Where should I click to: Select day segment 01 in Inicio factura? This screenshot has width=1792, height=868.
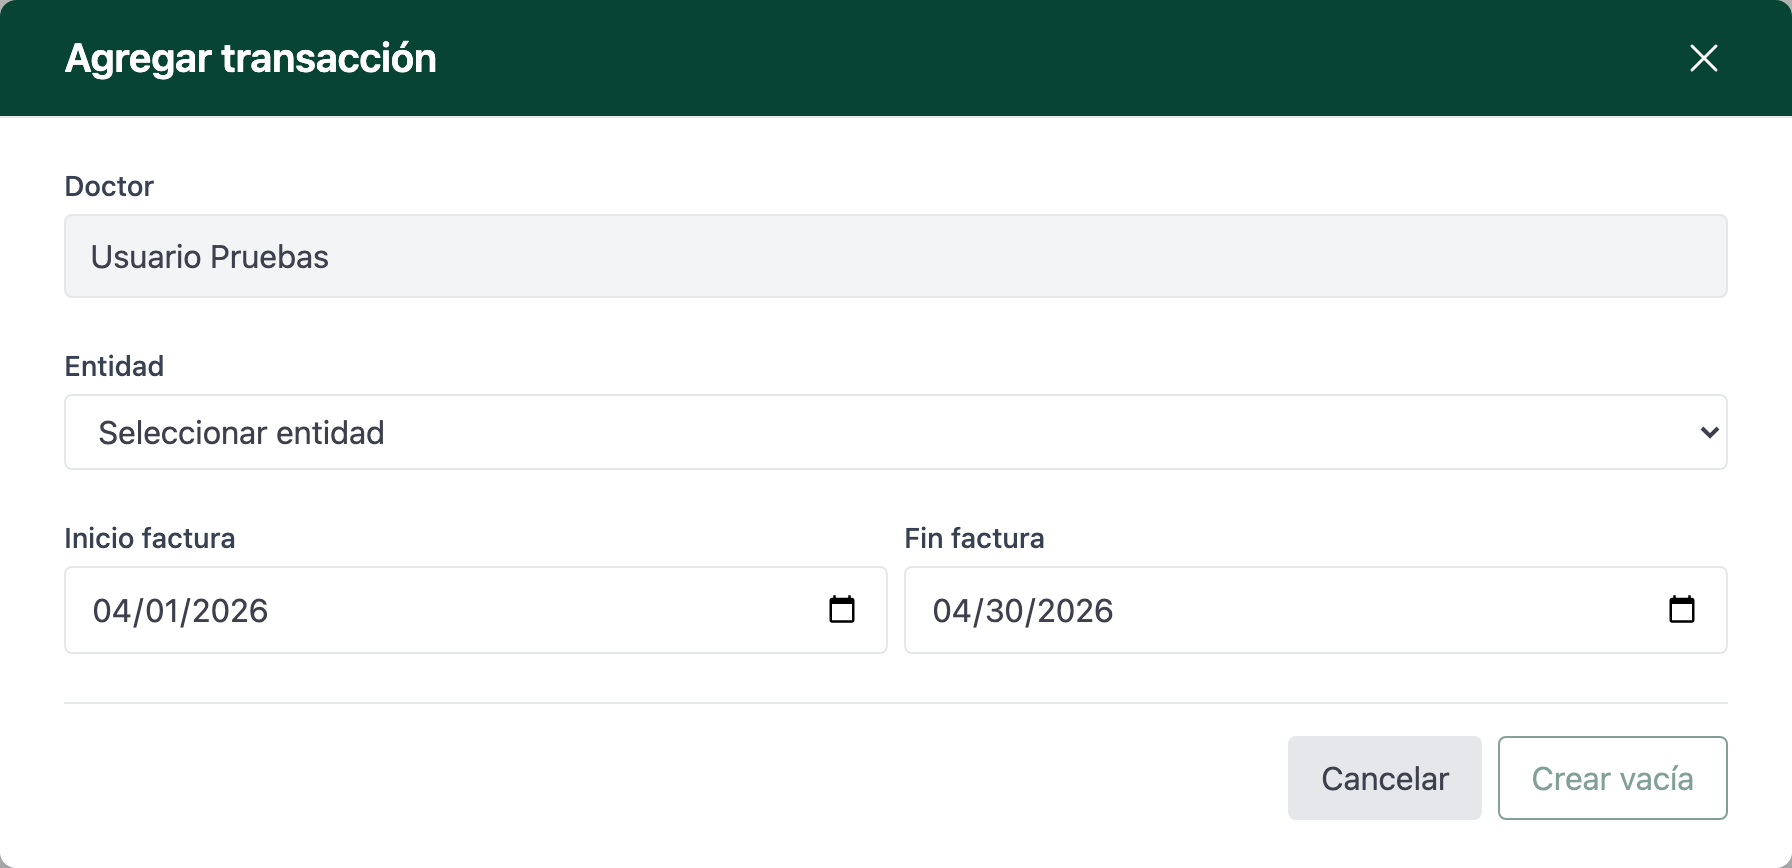click(x=163, y=611)
